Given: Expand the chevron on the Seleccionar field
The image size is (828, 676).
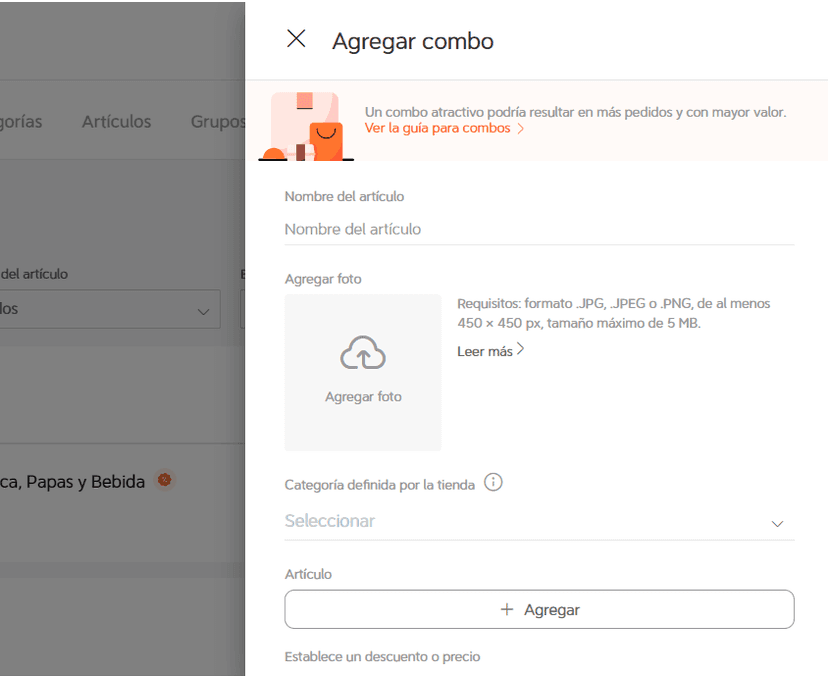Looking at the screenshot, I should coord(777,523).
